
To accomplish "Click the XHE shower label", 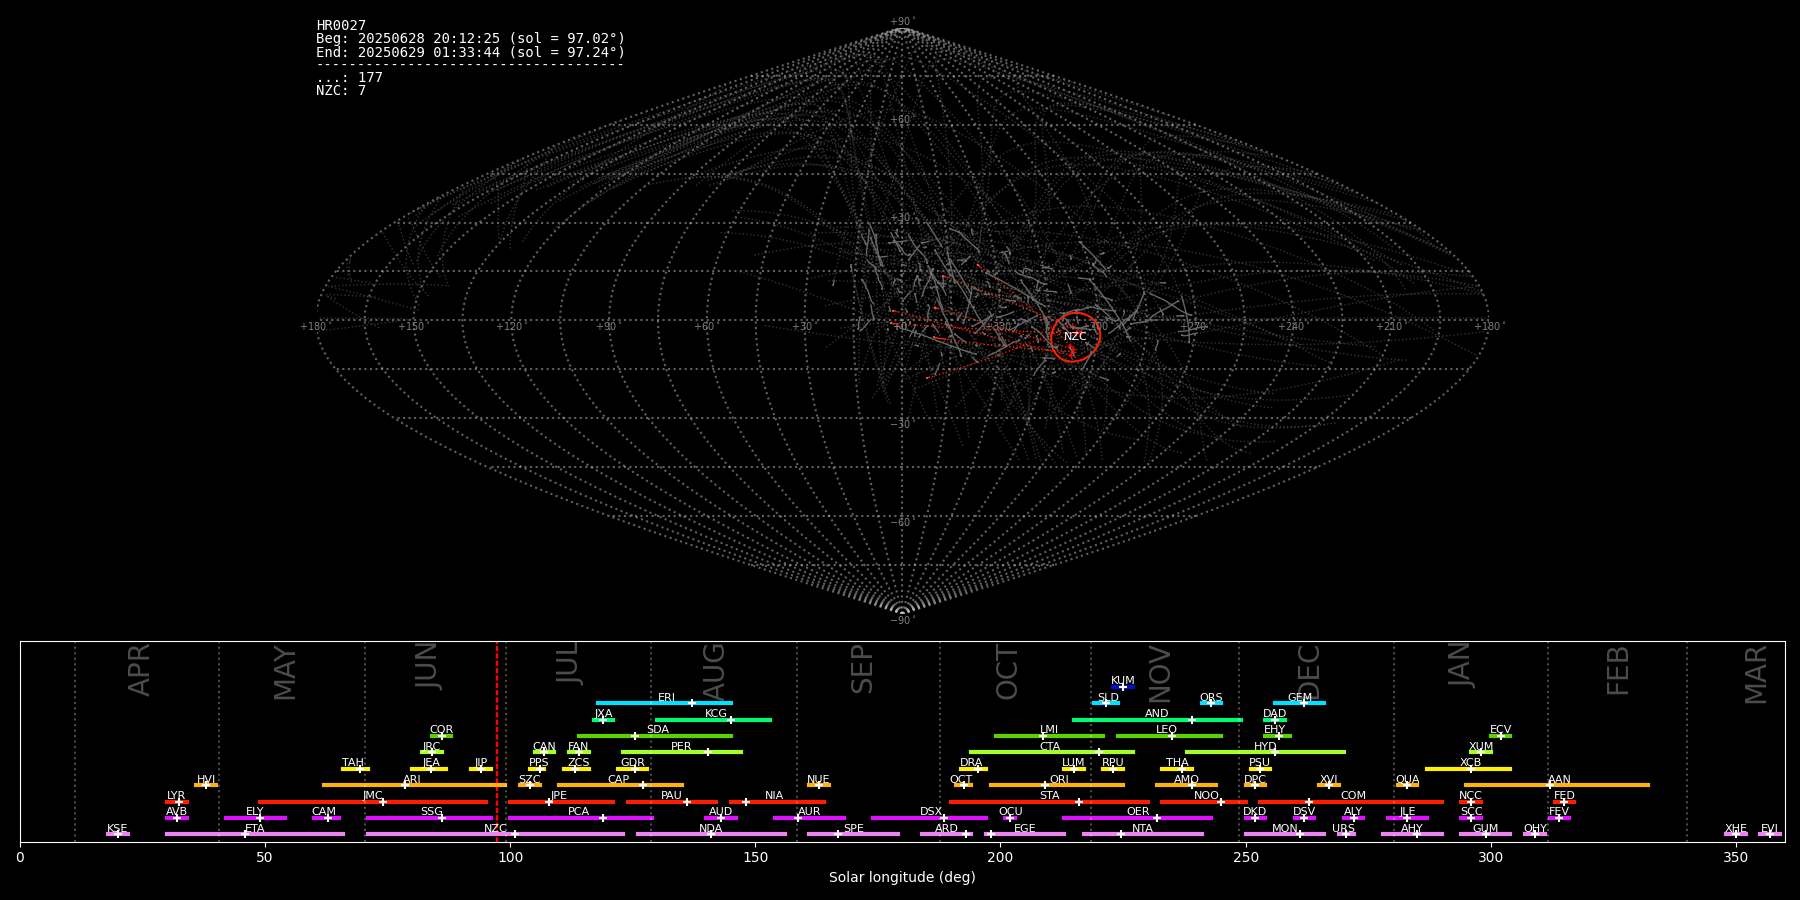I will coord(1736,829).
